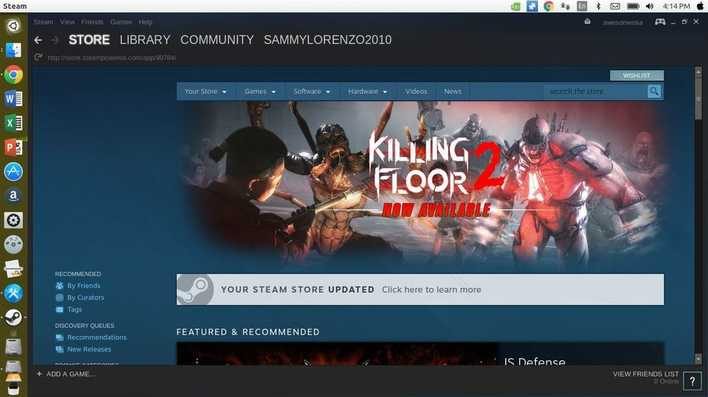Open Big Picture mode controller icon
The width and height of the screenshot is (708, 397).
tap(660, 22)
